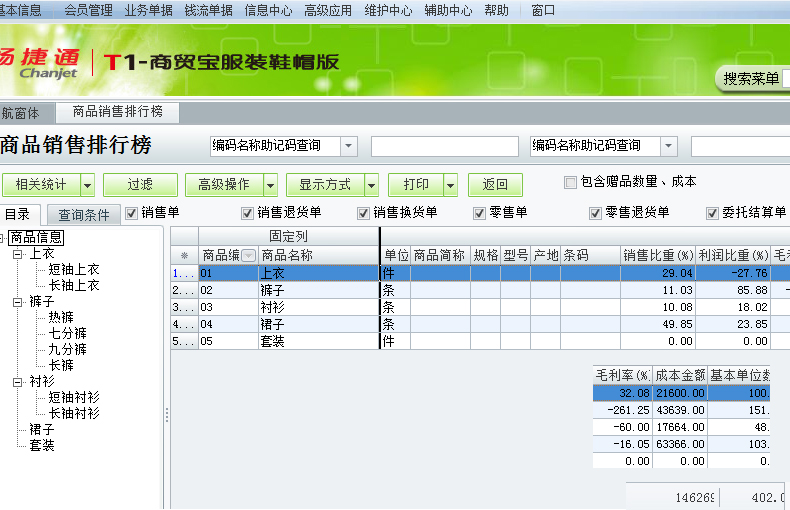Select 热裤 in the tree
This screenshot has width=790, height=510.
click(61, 317)
